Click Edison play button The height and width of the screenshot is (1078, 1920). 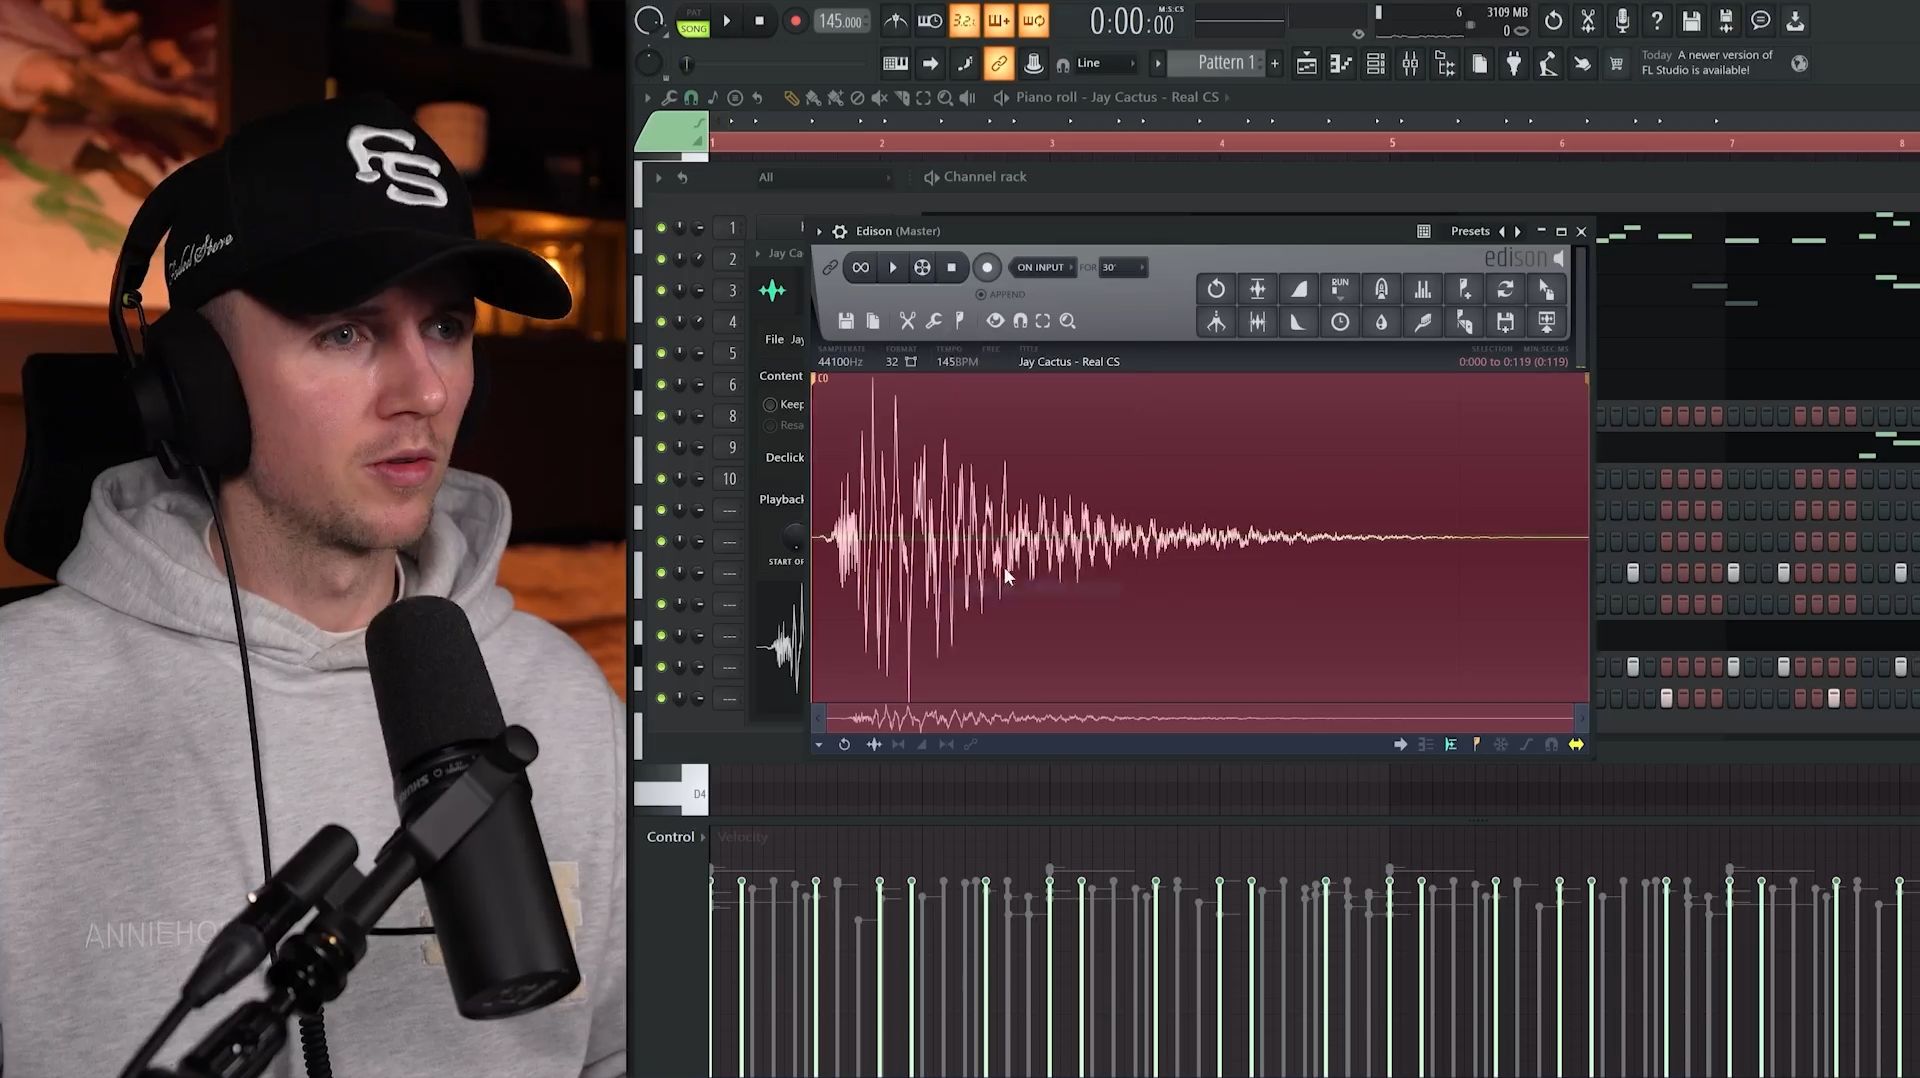click(x=893, y=267)
